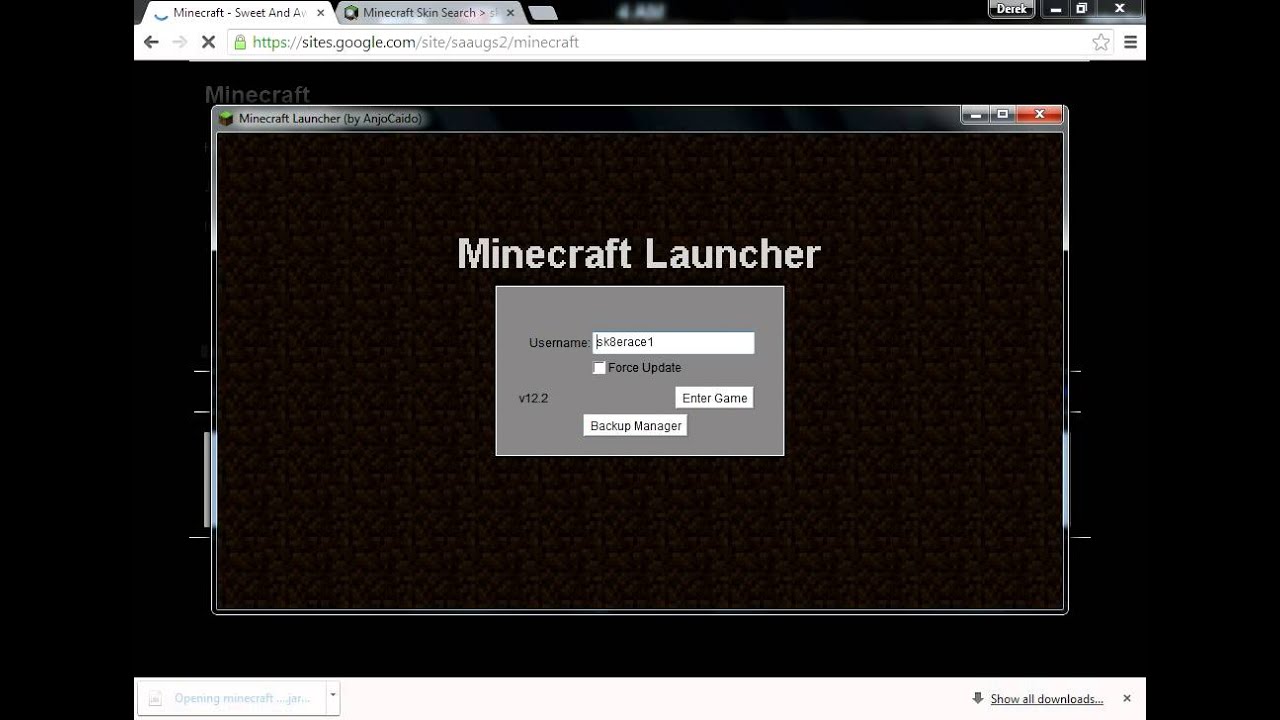1280x720 pixels.
Task: Click the Enter Game button
Action: 714,398
